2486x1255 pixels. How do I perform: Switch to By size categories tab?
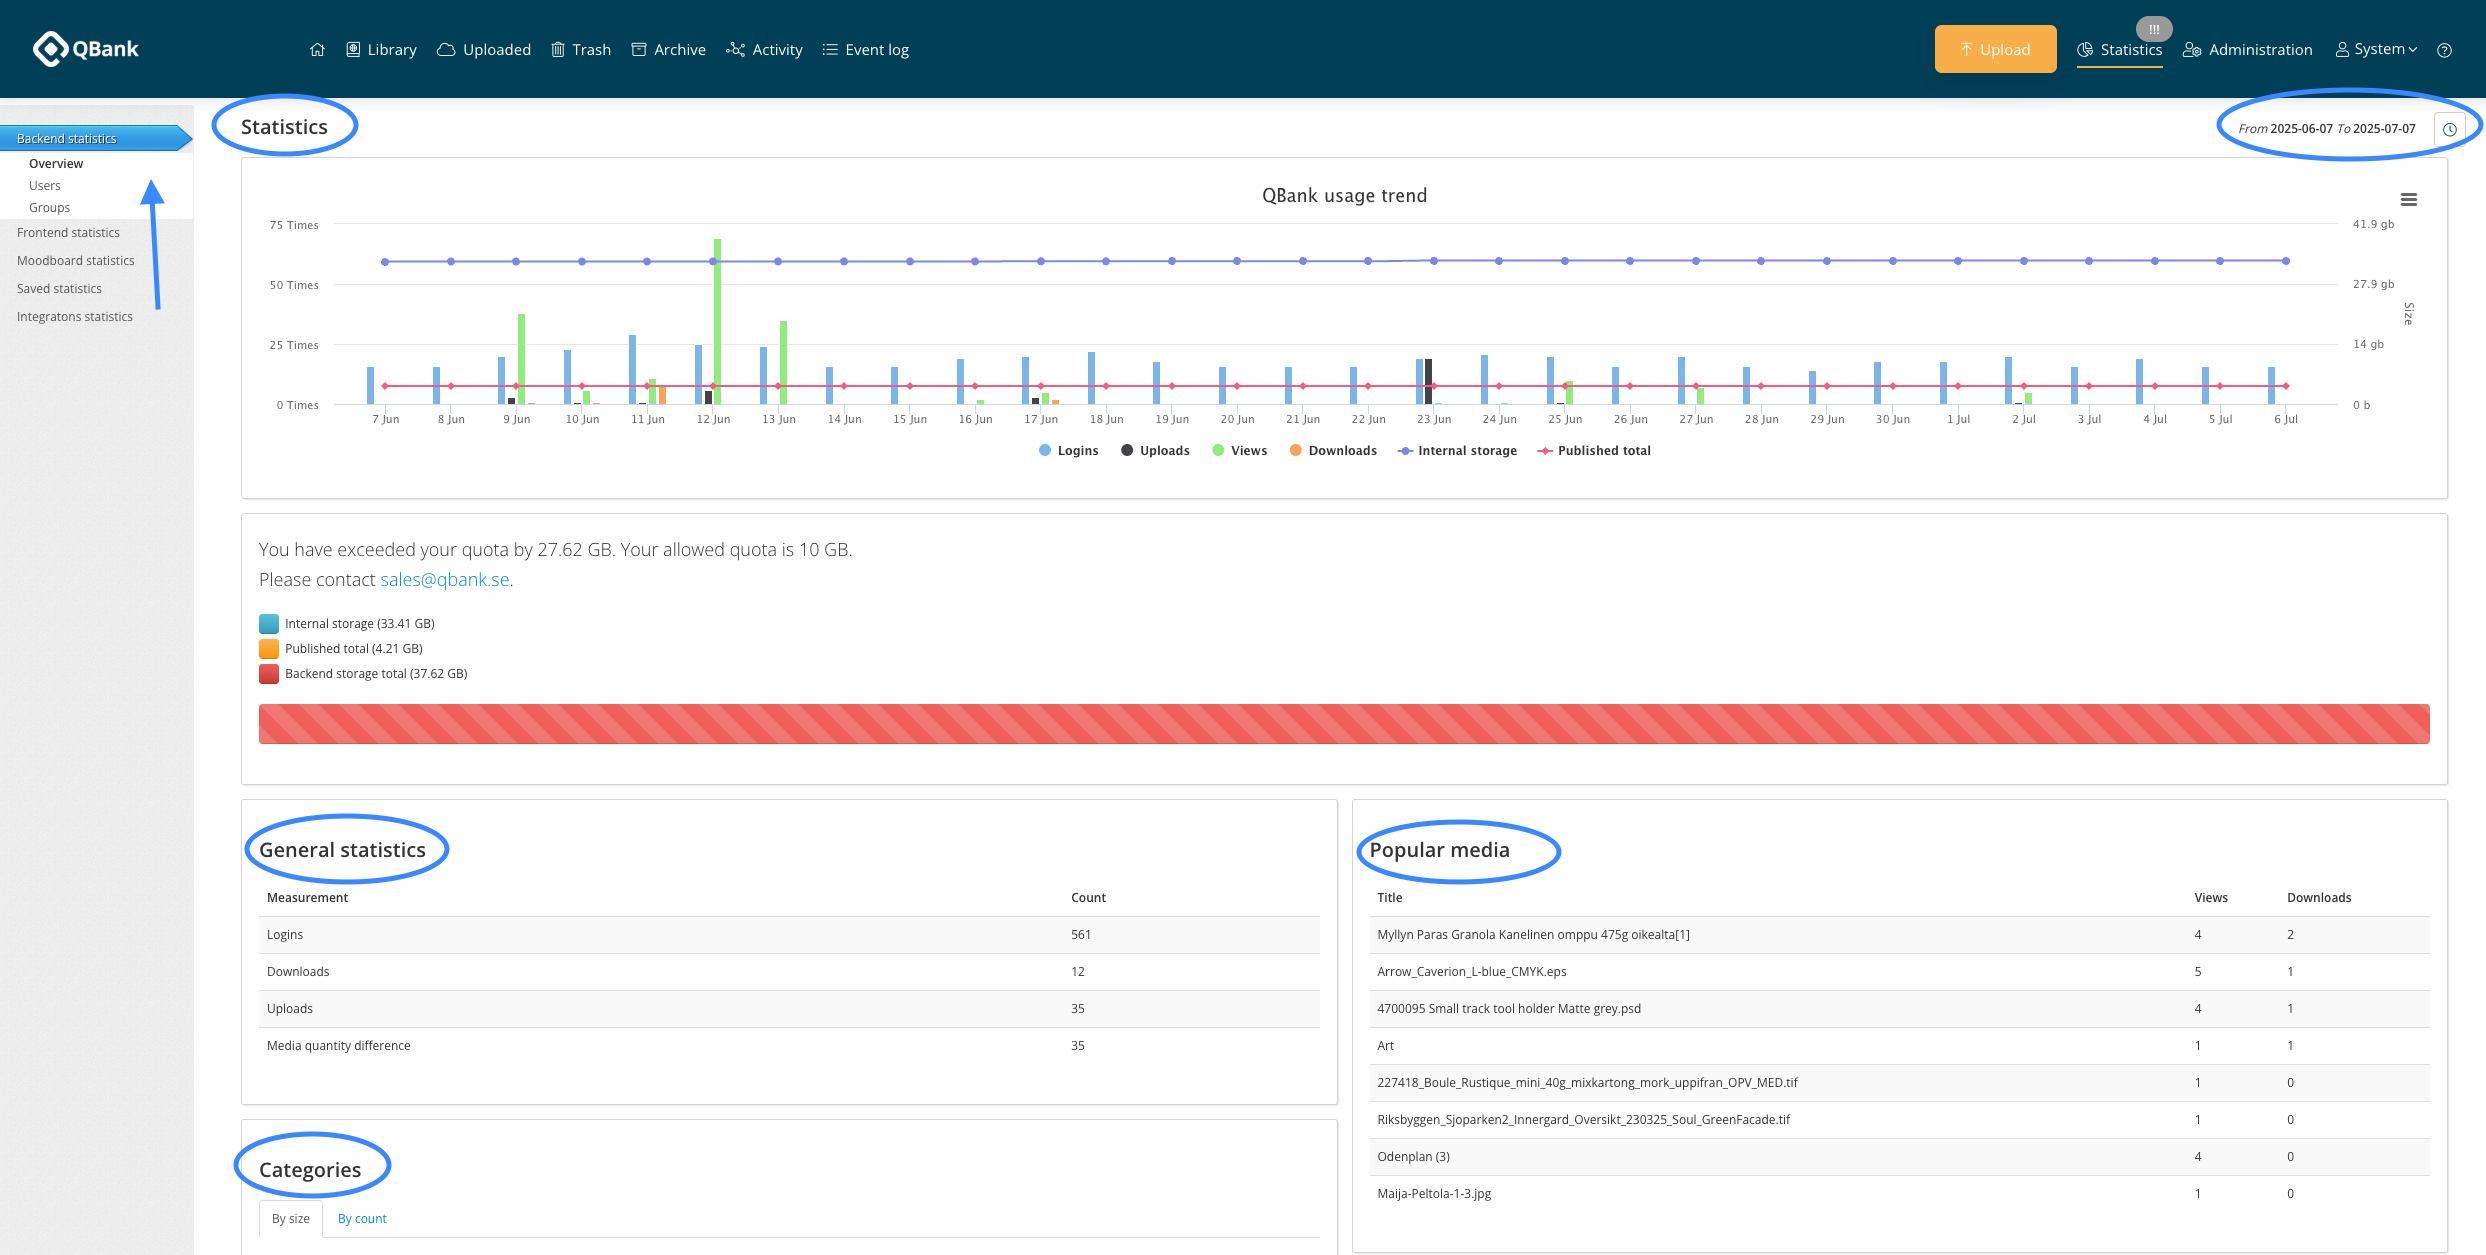[291, 1219]
